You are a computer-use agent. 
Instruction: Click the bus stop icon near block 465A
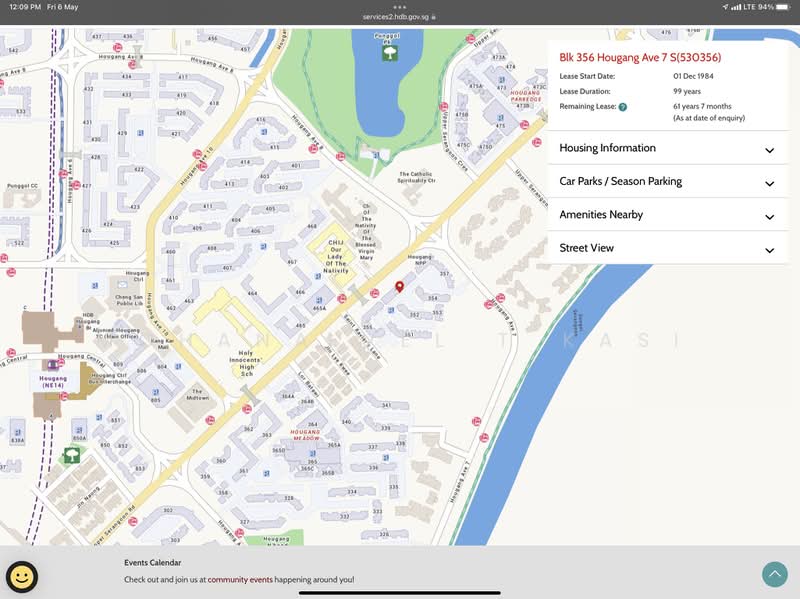(342, 298)
